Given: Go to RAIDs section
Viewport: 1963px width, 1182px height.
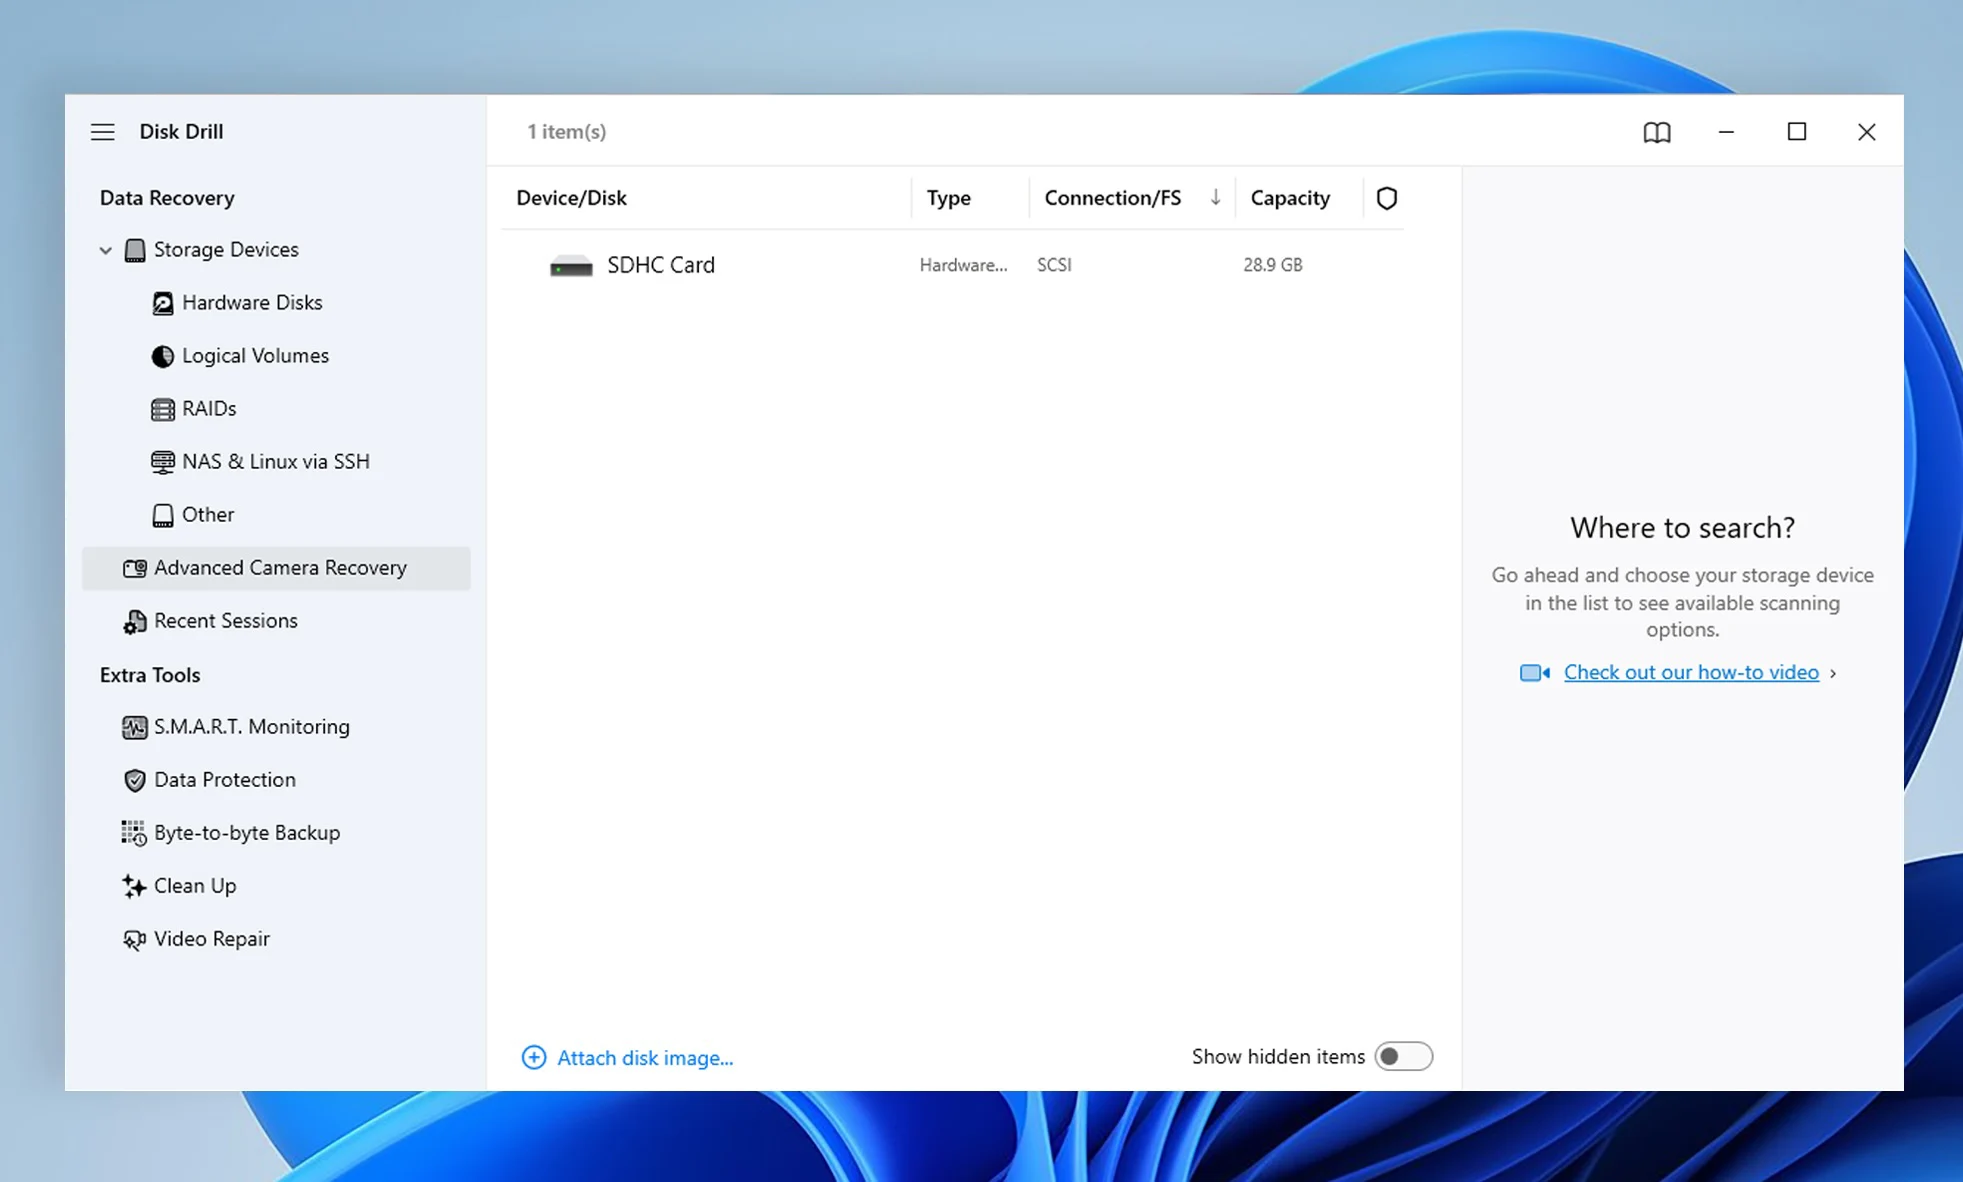Looking at the screenshot, I should (x=209, y=409).
